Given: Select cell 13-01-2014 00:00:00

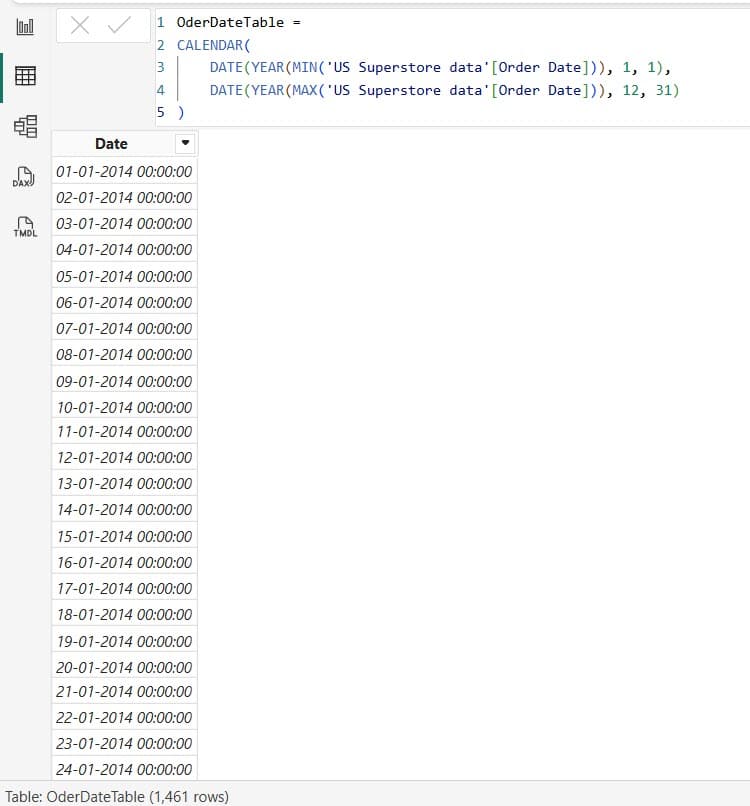Looking at the screenshot, I should tap(124, 484).
